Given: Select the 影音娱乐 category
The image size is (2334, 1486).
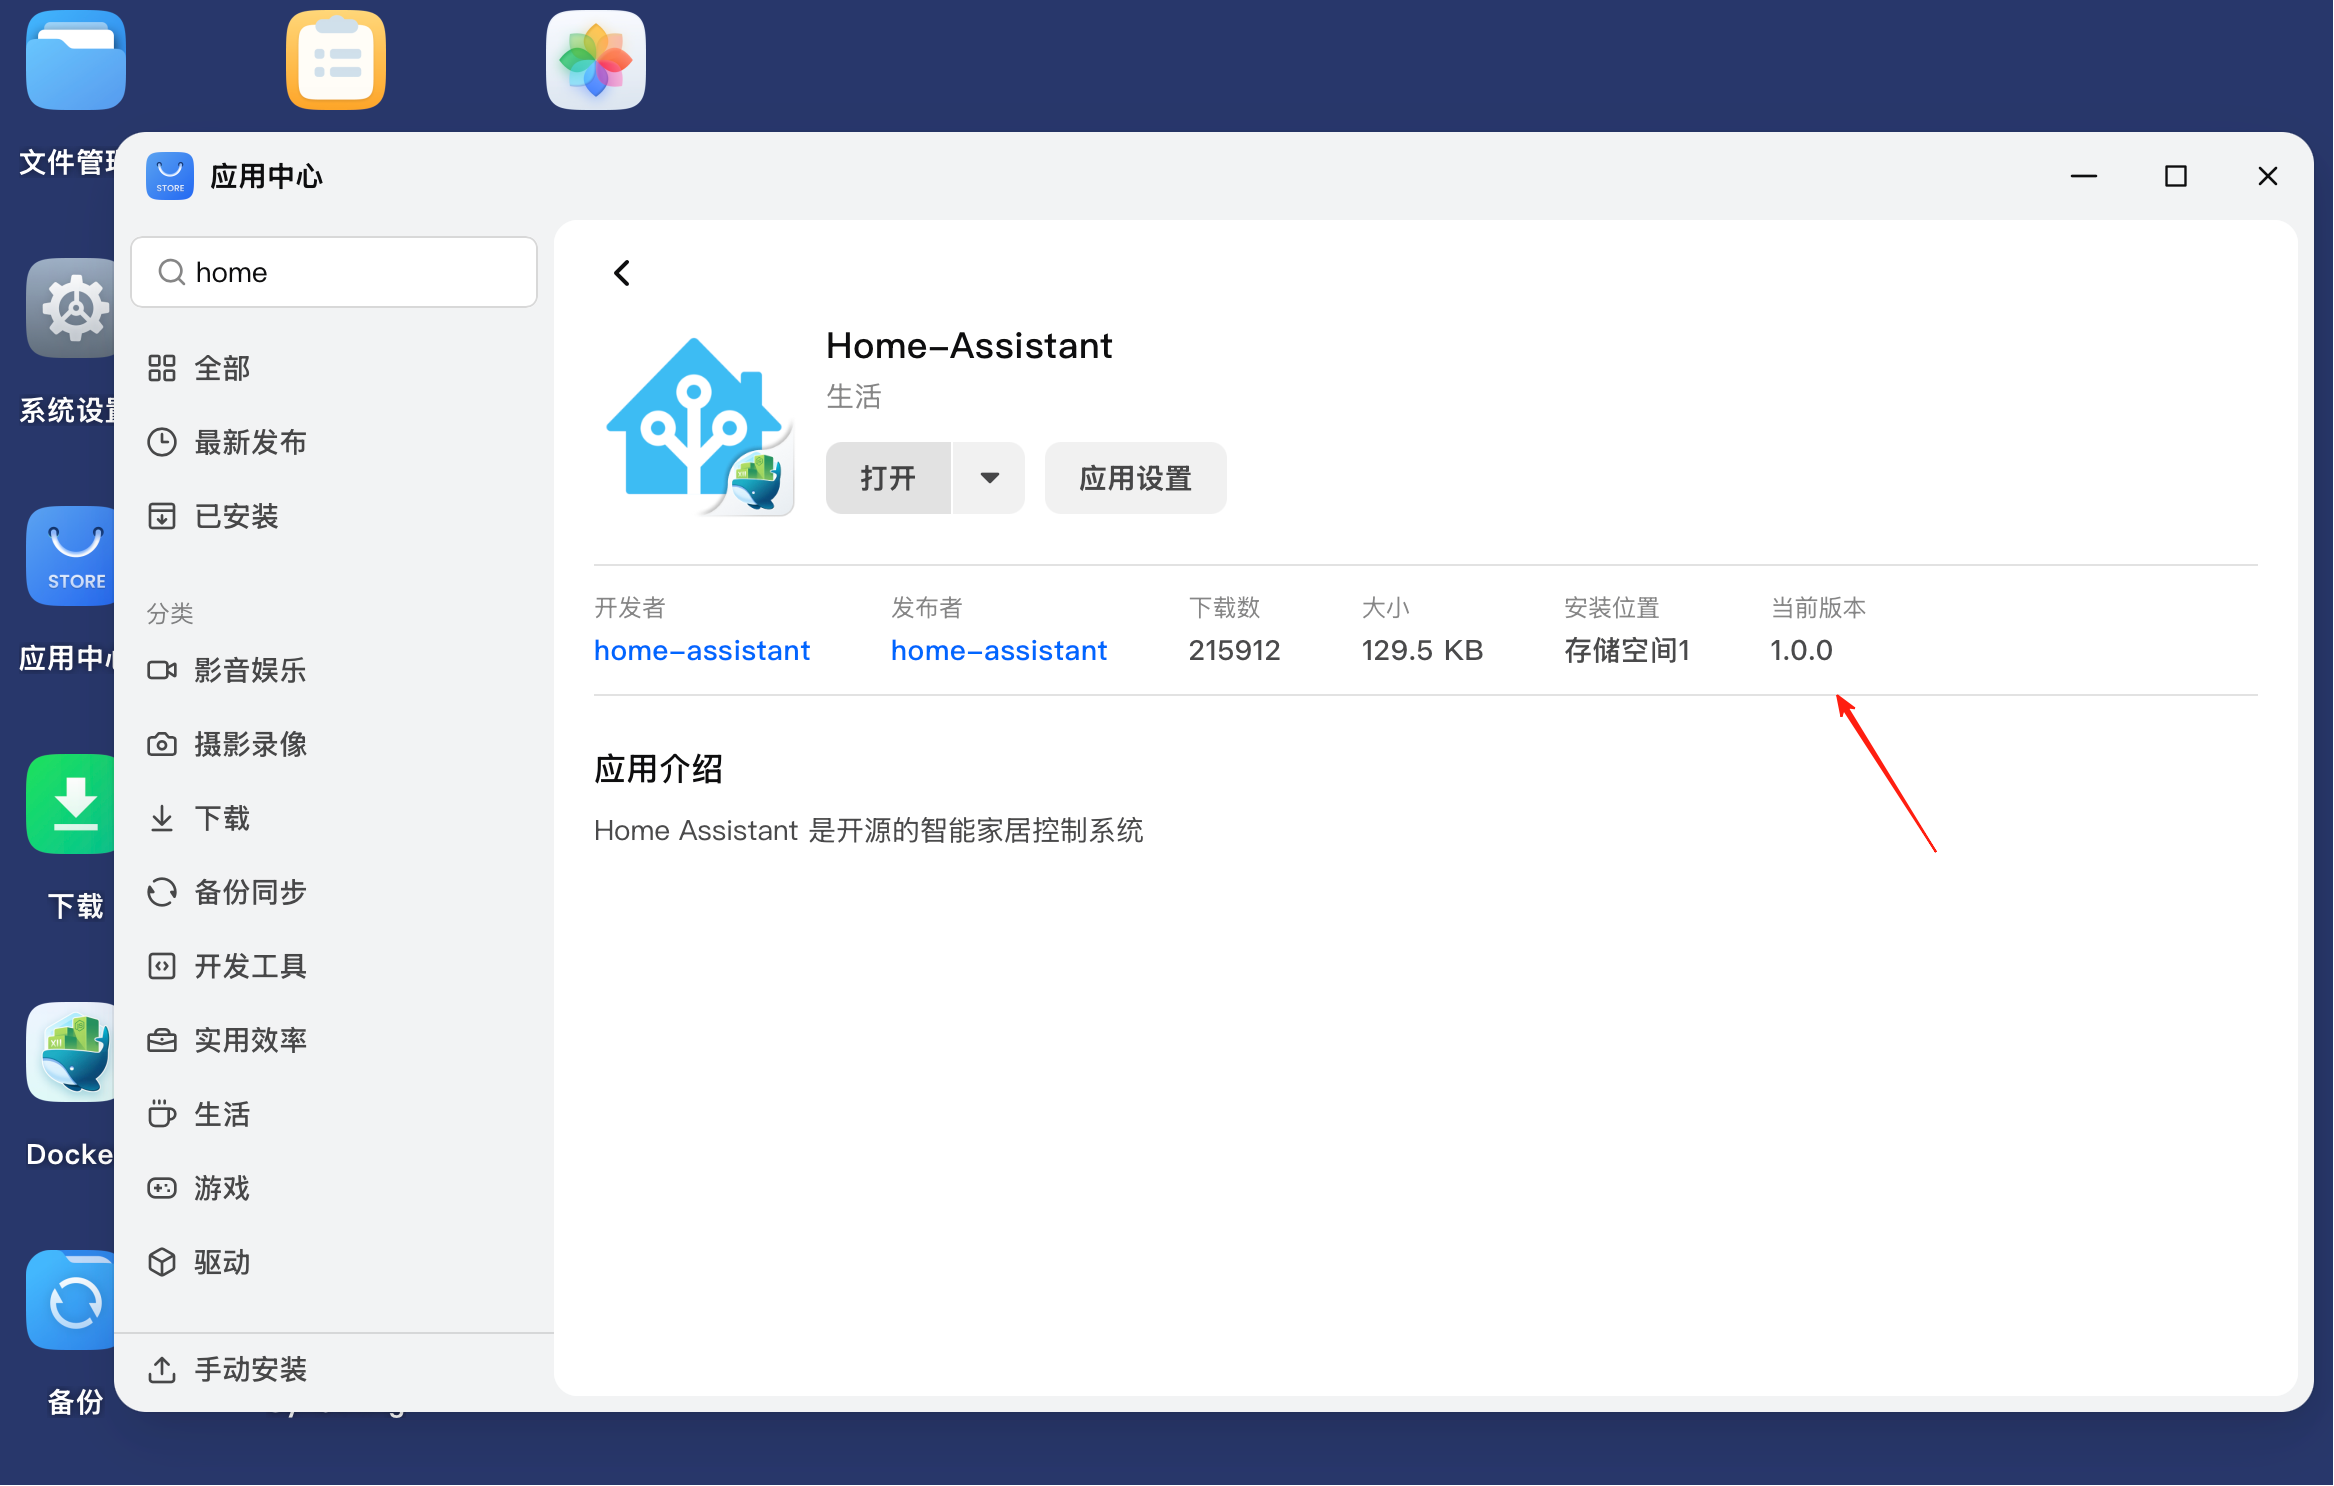Looking at the screenshot, I should (250, 670).
